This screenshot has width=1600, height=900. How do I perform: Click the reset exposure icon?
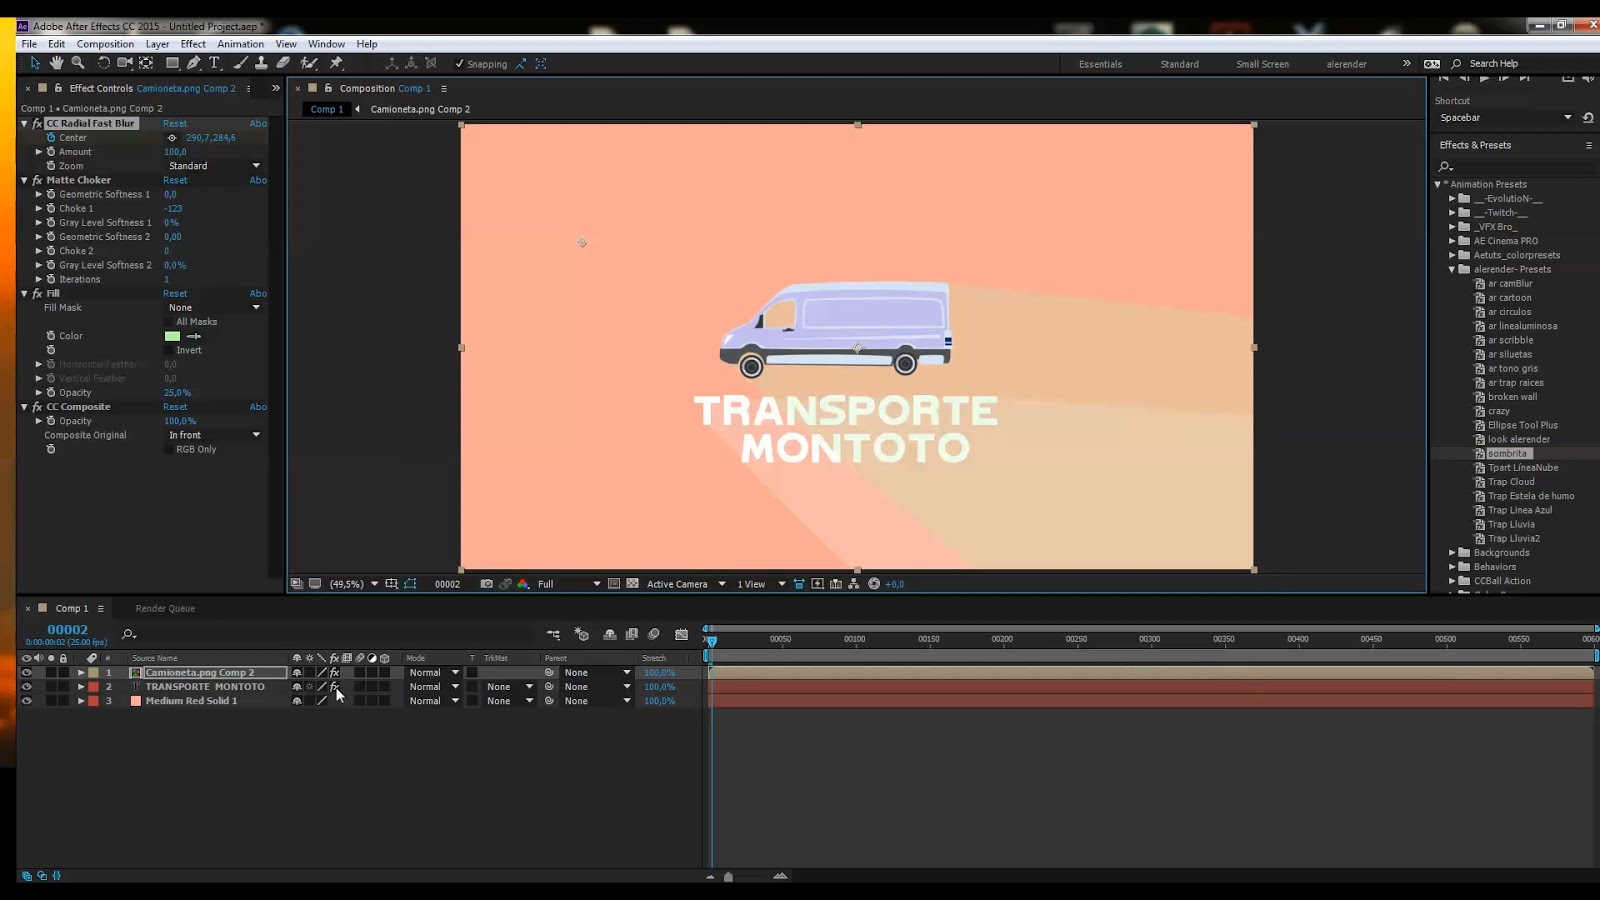[874, 584]
